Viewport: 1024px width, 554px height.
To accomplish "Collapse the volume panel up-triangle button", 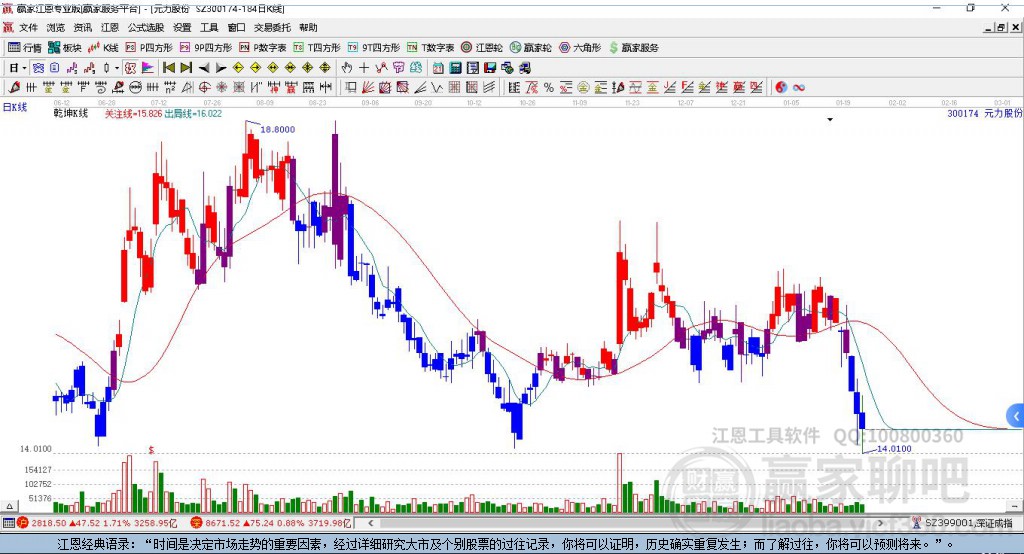I will tap(9, 506).
